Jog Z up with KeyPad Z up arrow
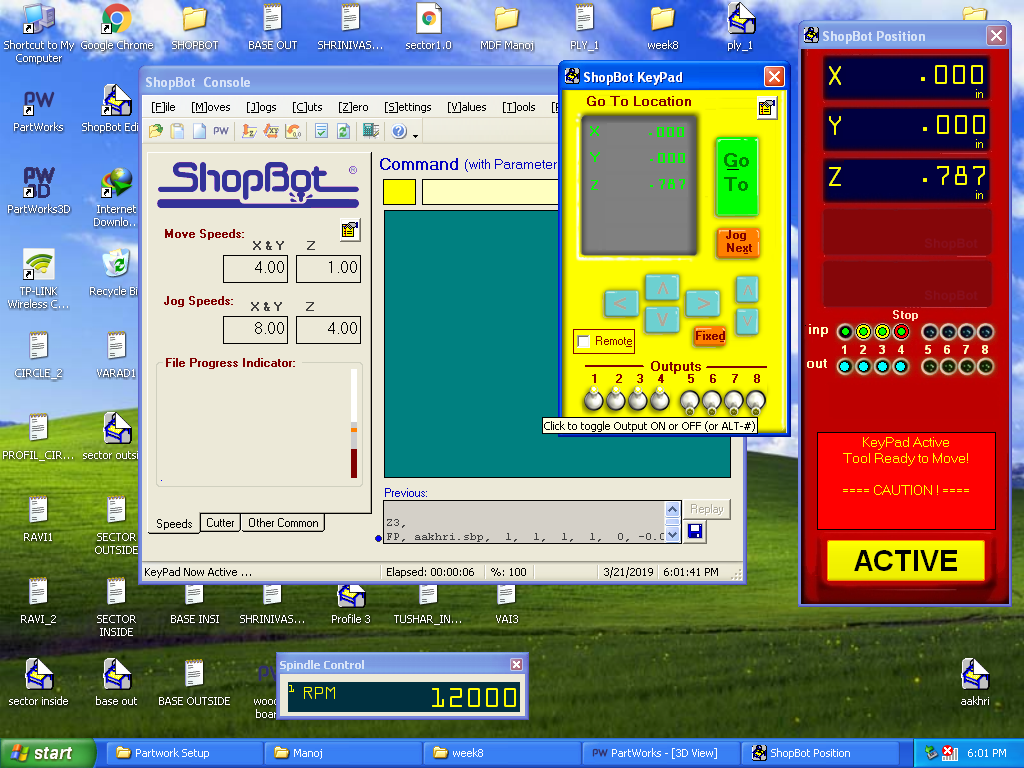1024x768 pixels. pyautogui.click(x=748, y=289)
